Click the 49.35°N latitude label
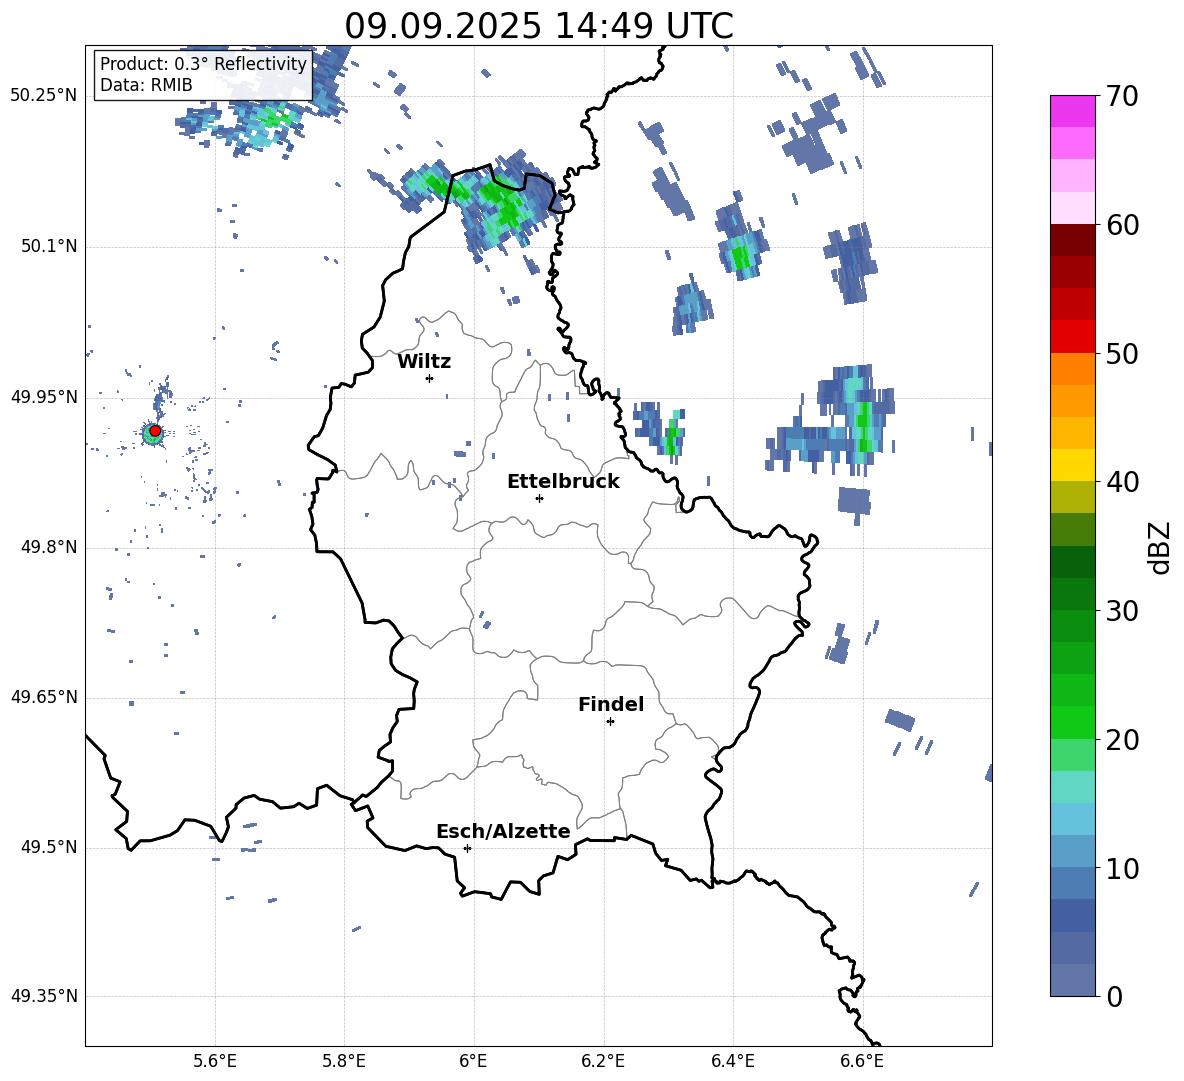 (44, 996)
